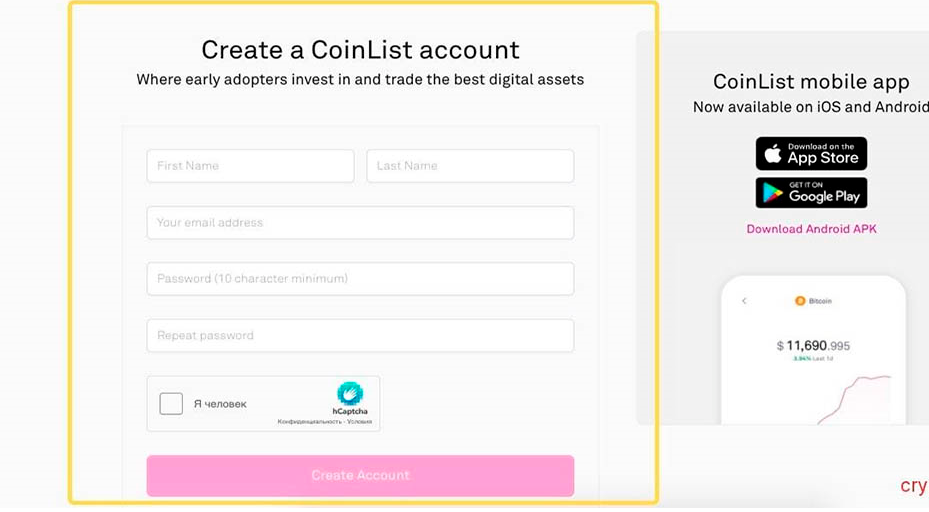Click the back arrow in phone preview

(744, 301)
